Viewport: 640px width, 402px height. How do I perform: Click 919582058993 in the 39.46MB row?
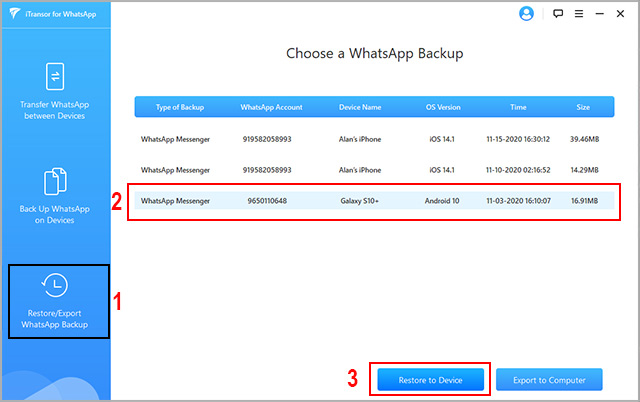tap(267, 139)
